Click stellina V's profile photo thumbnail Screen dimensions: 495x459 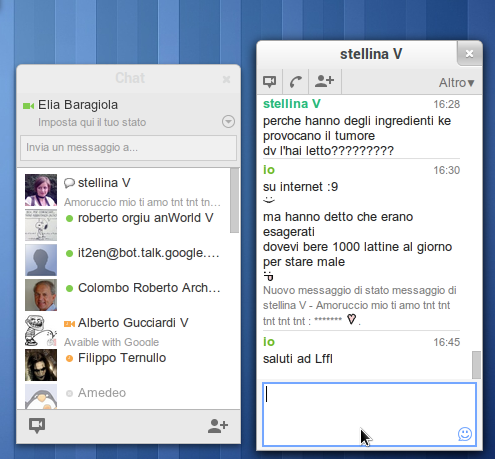pos(41,190)
